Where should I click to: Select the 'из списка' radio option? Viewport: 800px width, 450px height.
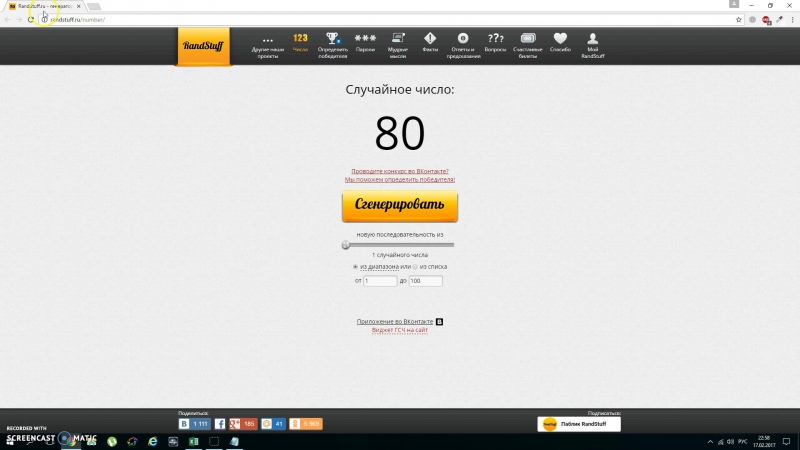click(x=416, y=267)
